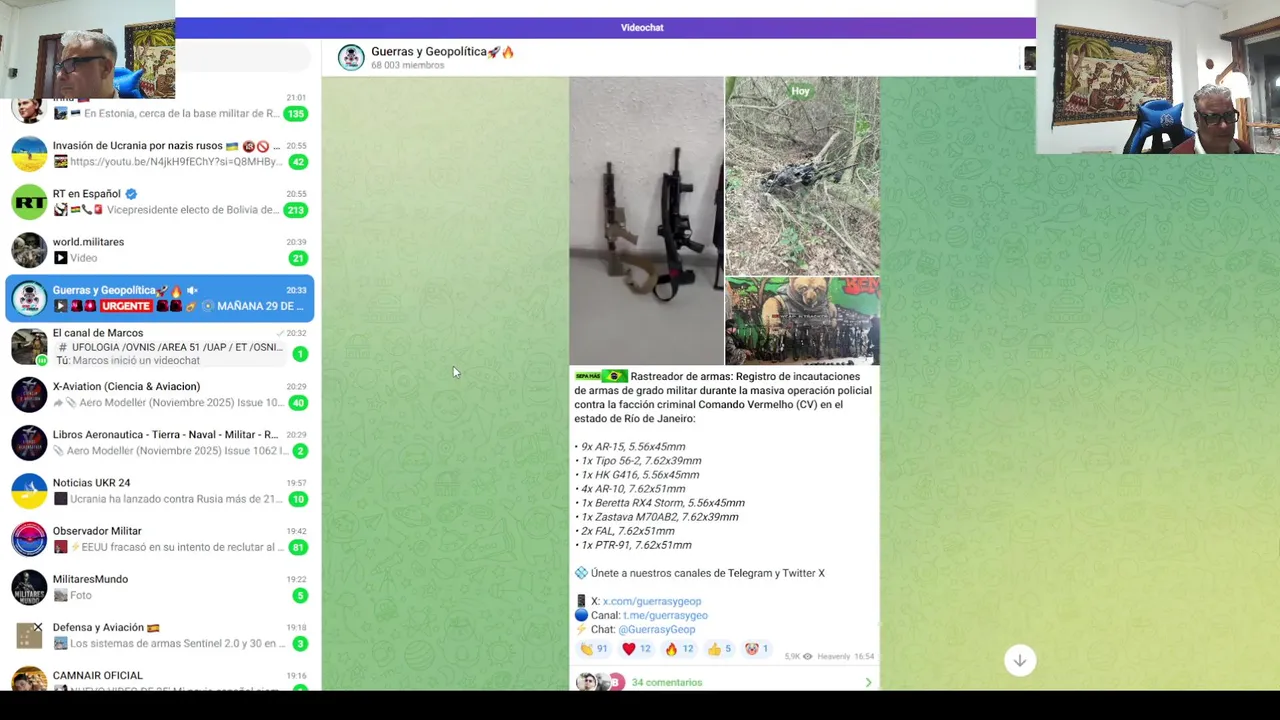The width and height of the screenshot is (1280, 720).
Task: Click the youtu.be link preview in Invasión de Ucrania
Action: pyautogui.click(x=175, y=161)
